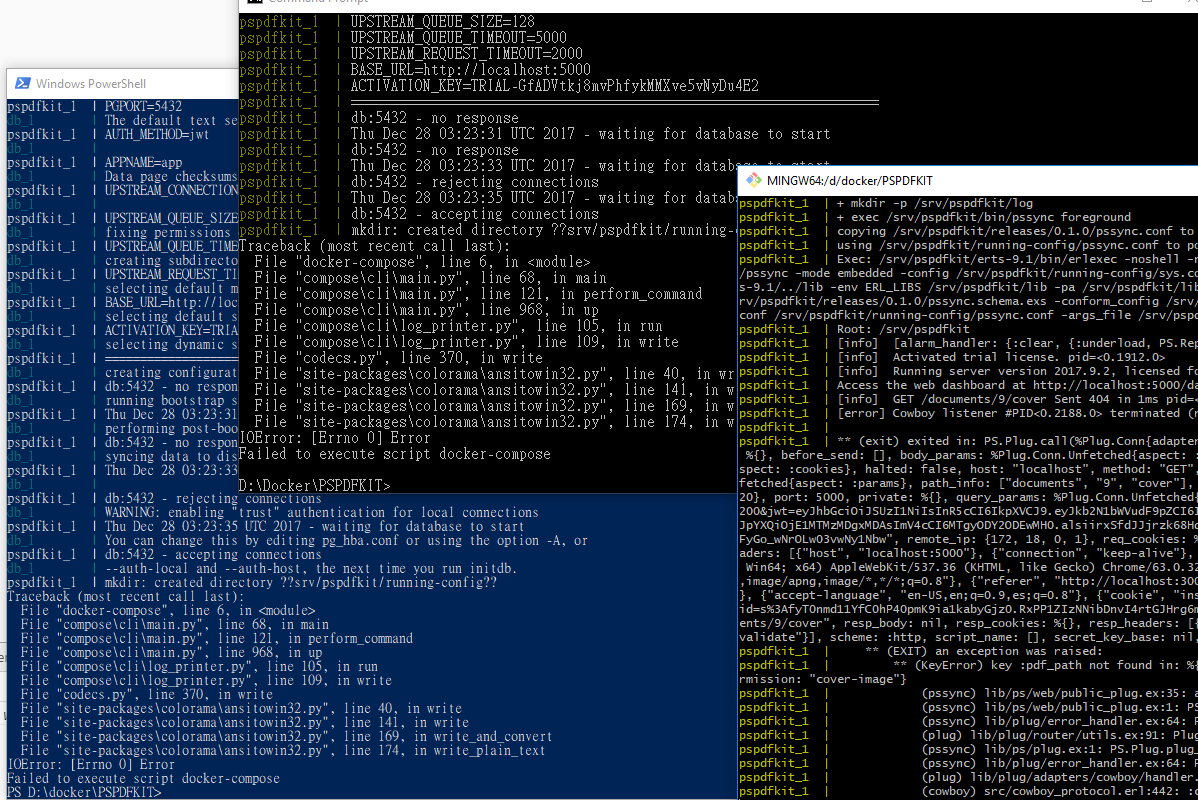The image size is (1198, 800).
Task: Click 'Failed to execute script docker-compose' in Command Prompt
Action: click(394, 455)
